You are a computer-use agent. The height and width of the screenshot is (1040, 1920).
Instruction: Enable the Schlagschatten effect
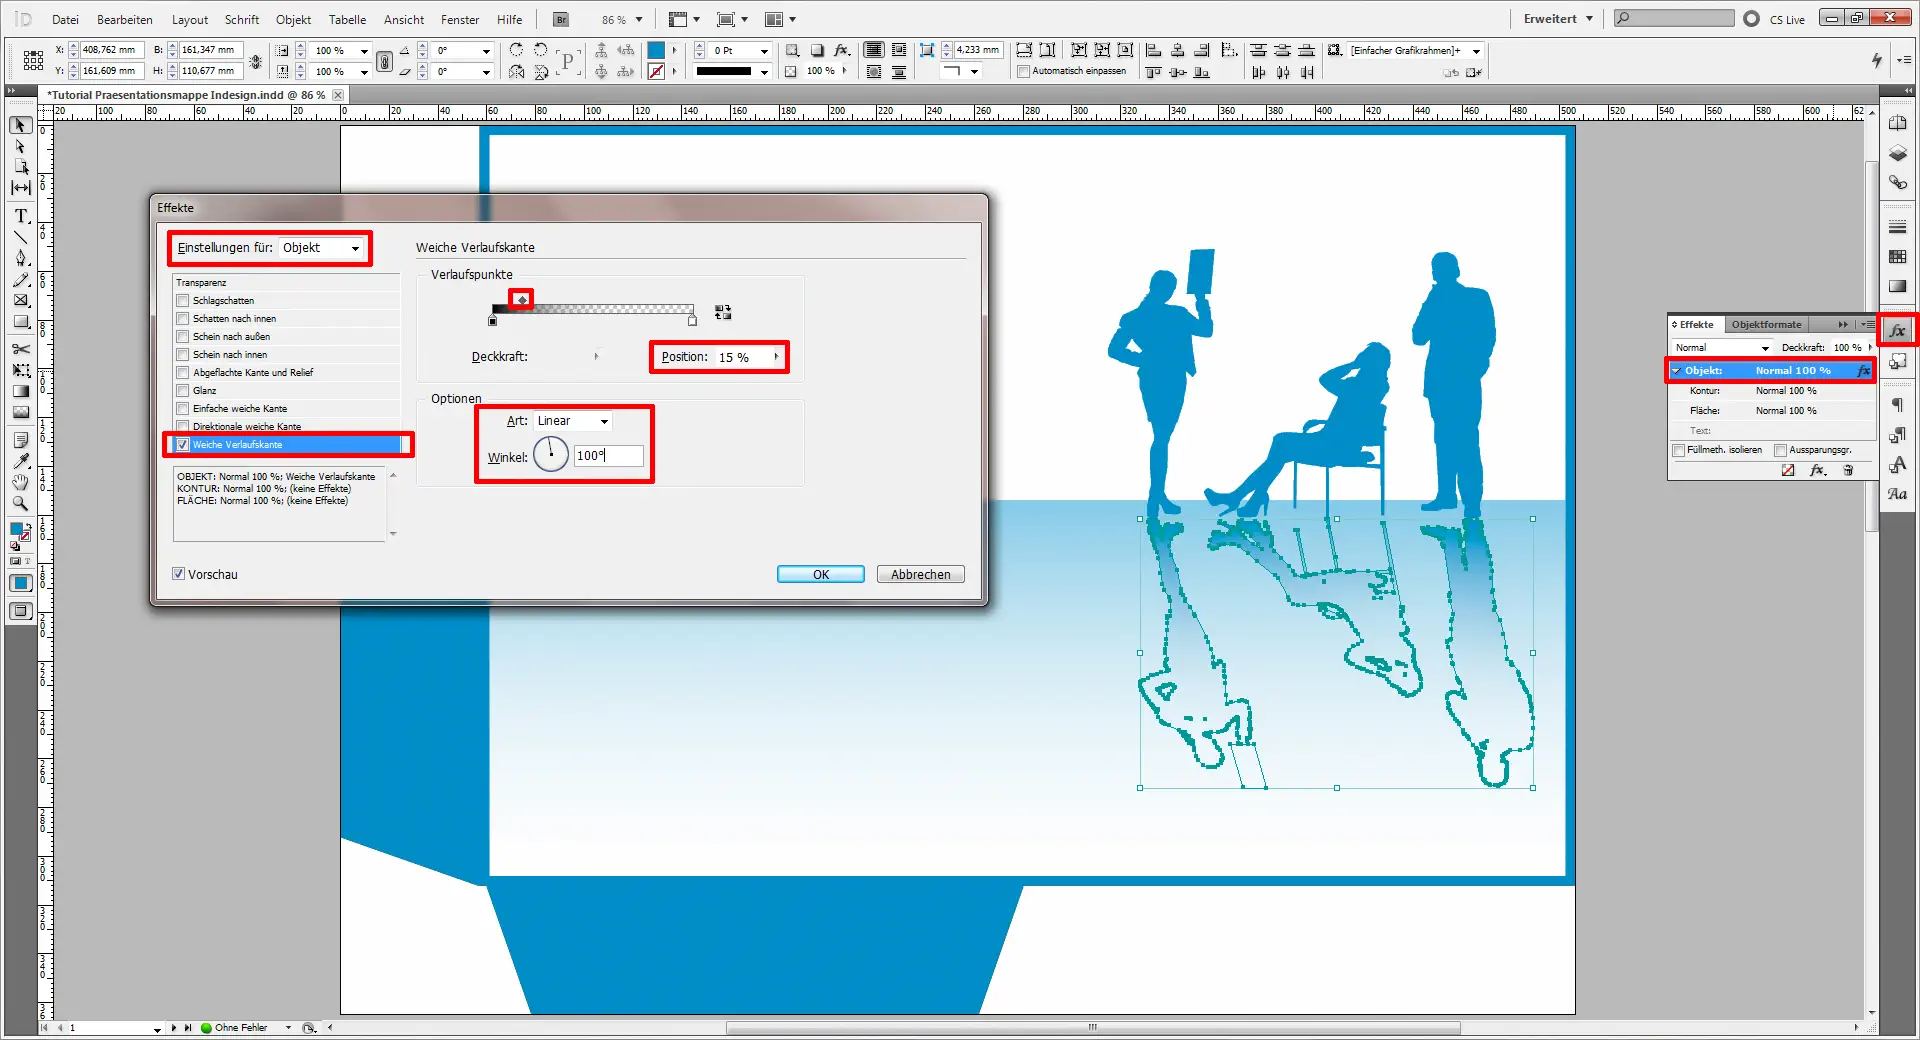182,301
